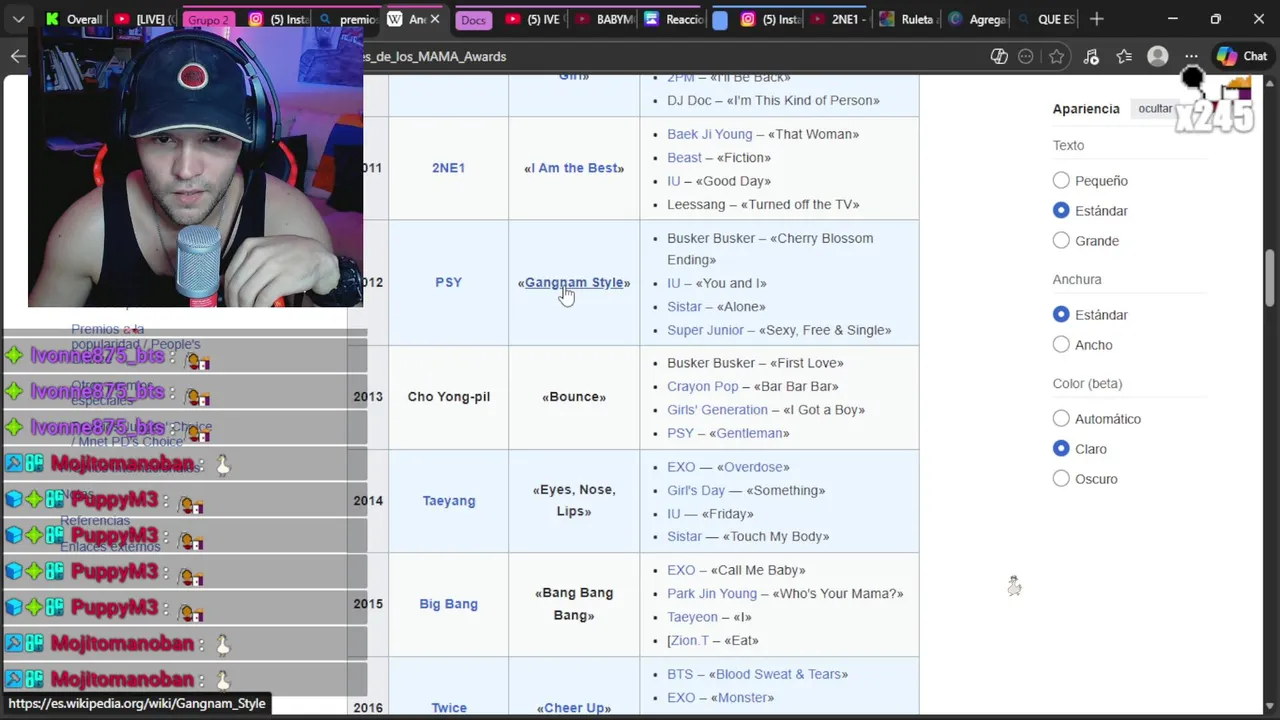Click the circled ellipsis in address bar
The width and height of the screenshot is (1280, 720).
click(x=1025, y=56)
